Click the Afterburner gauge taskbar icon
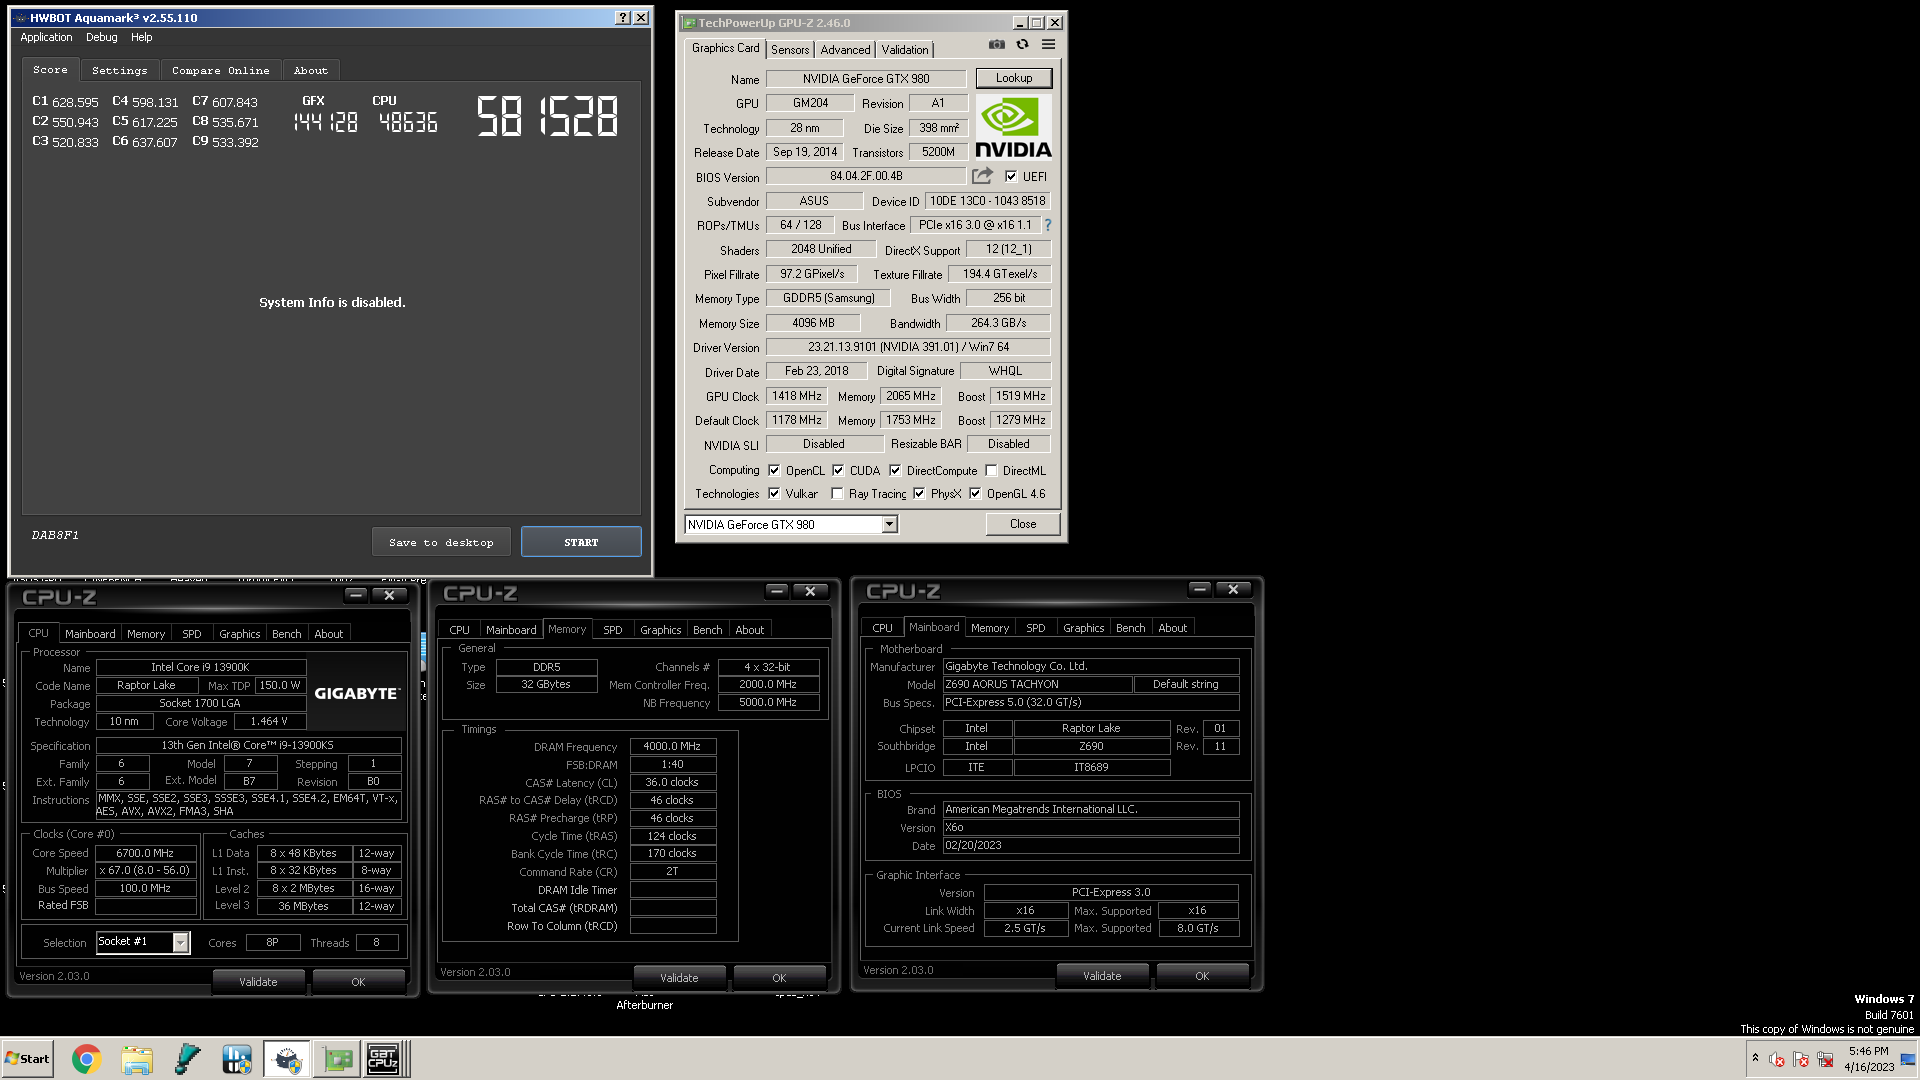Image resolution: width=1920 pixels, height=1080 pixels. click(287, 1059)
